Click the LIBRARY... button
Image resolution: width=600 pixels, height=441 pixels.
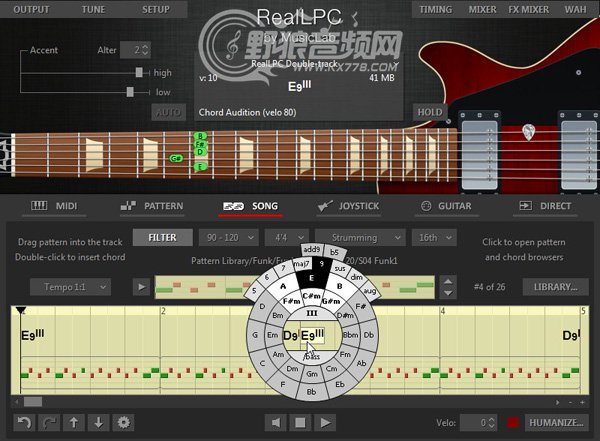556,287
